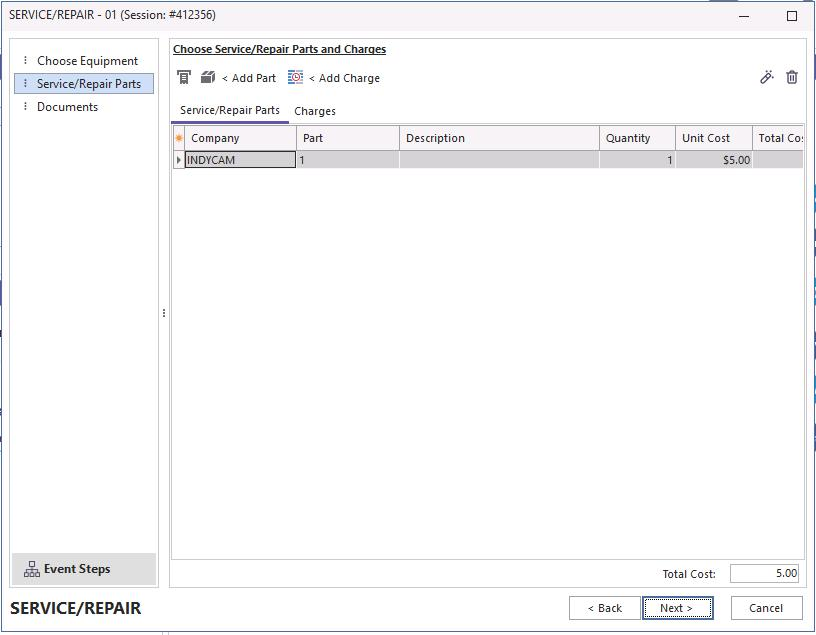
Task: Click the < Back button
Action: (x=604, y=608)
